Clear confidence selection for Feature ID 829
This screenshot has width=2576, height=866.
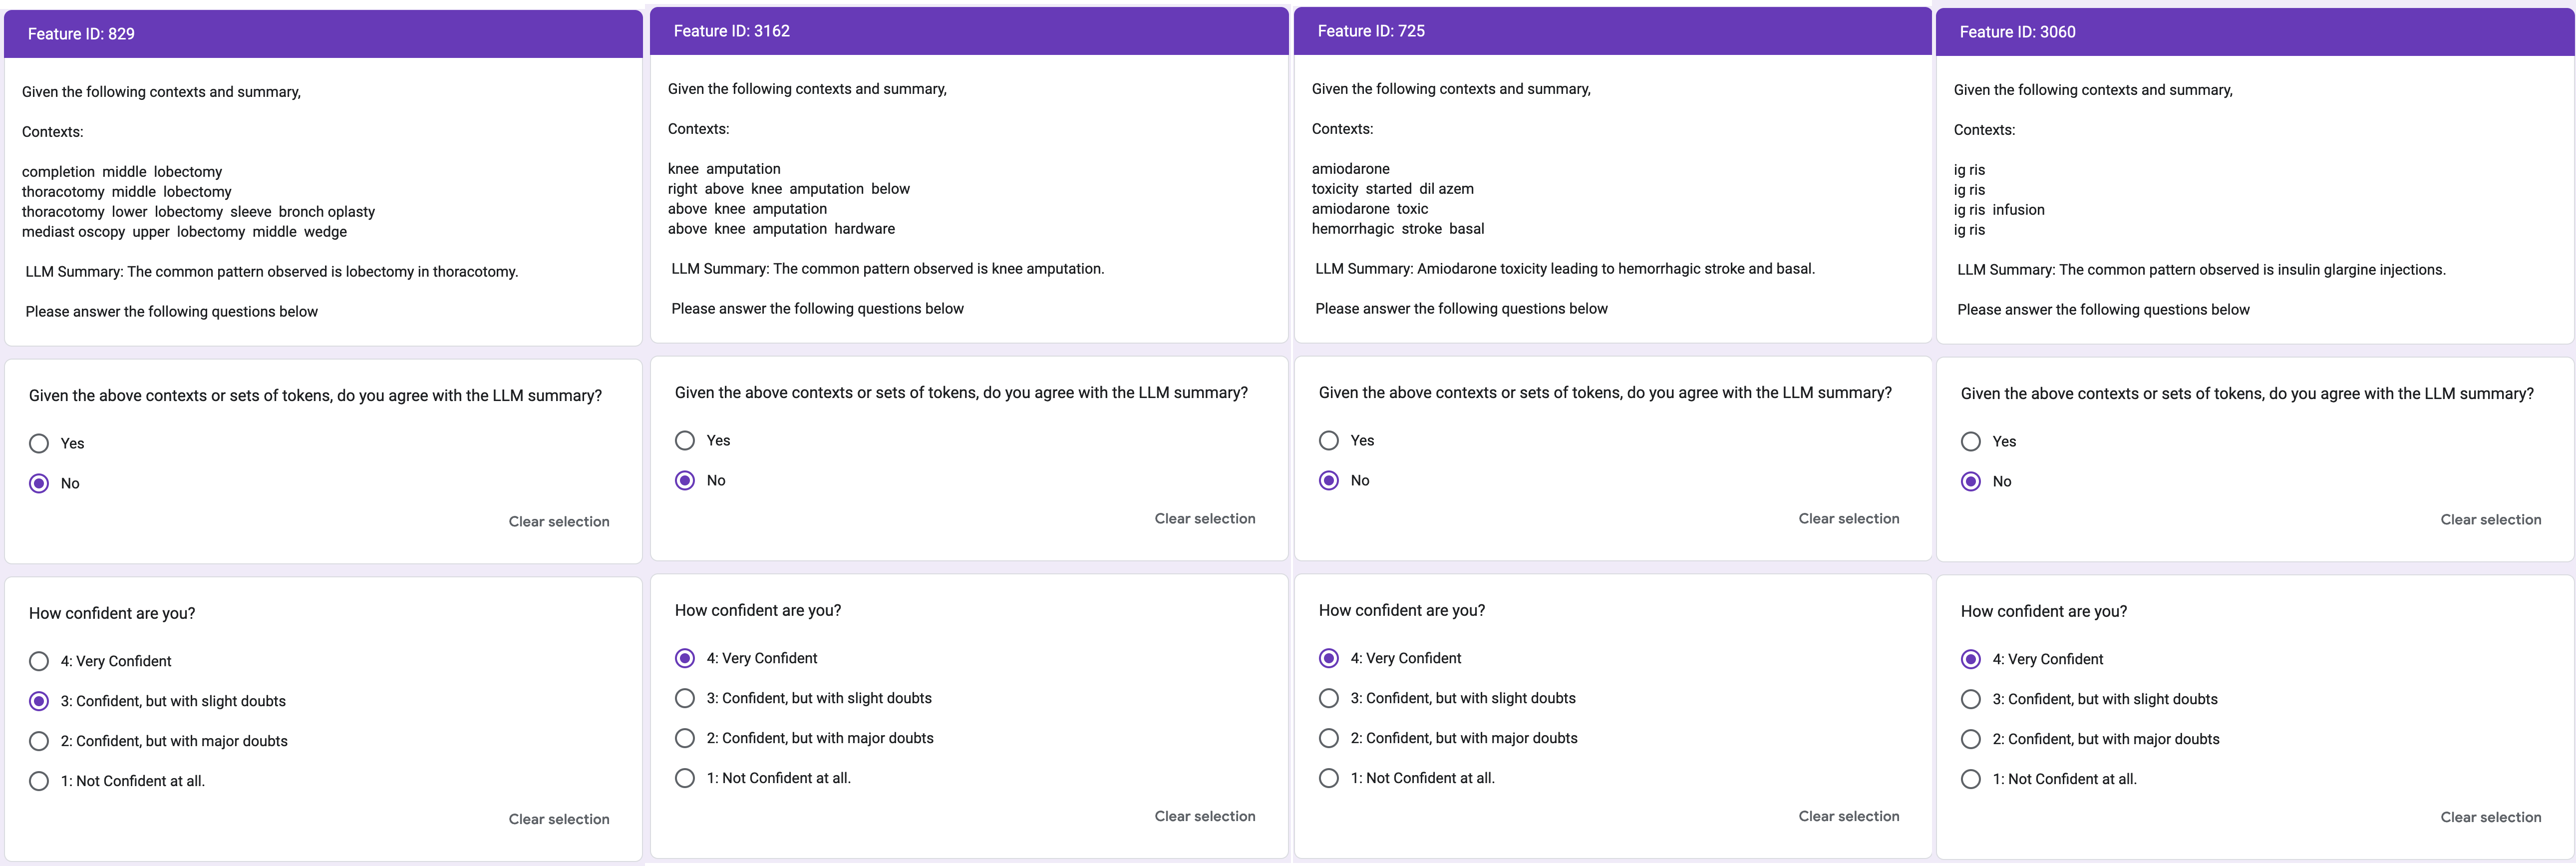[558, 819]
